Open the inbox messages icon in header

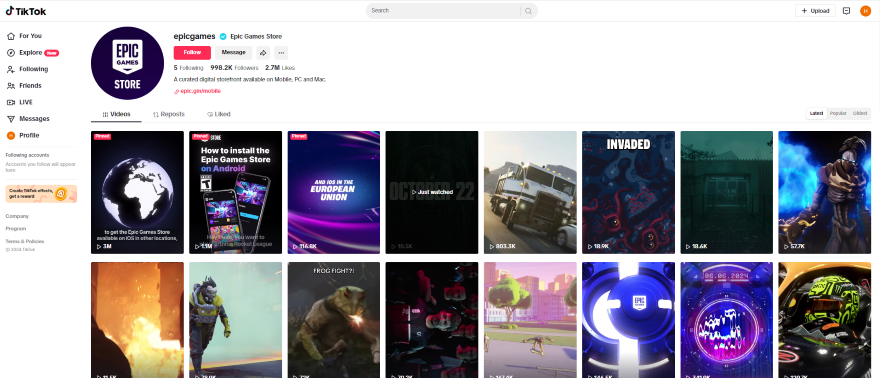click(846, 11)
